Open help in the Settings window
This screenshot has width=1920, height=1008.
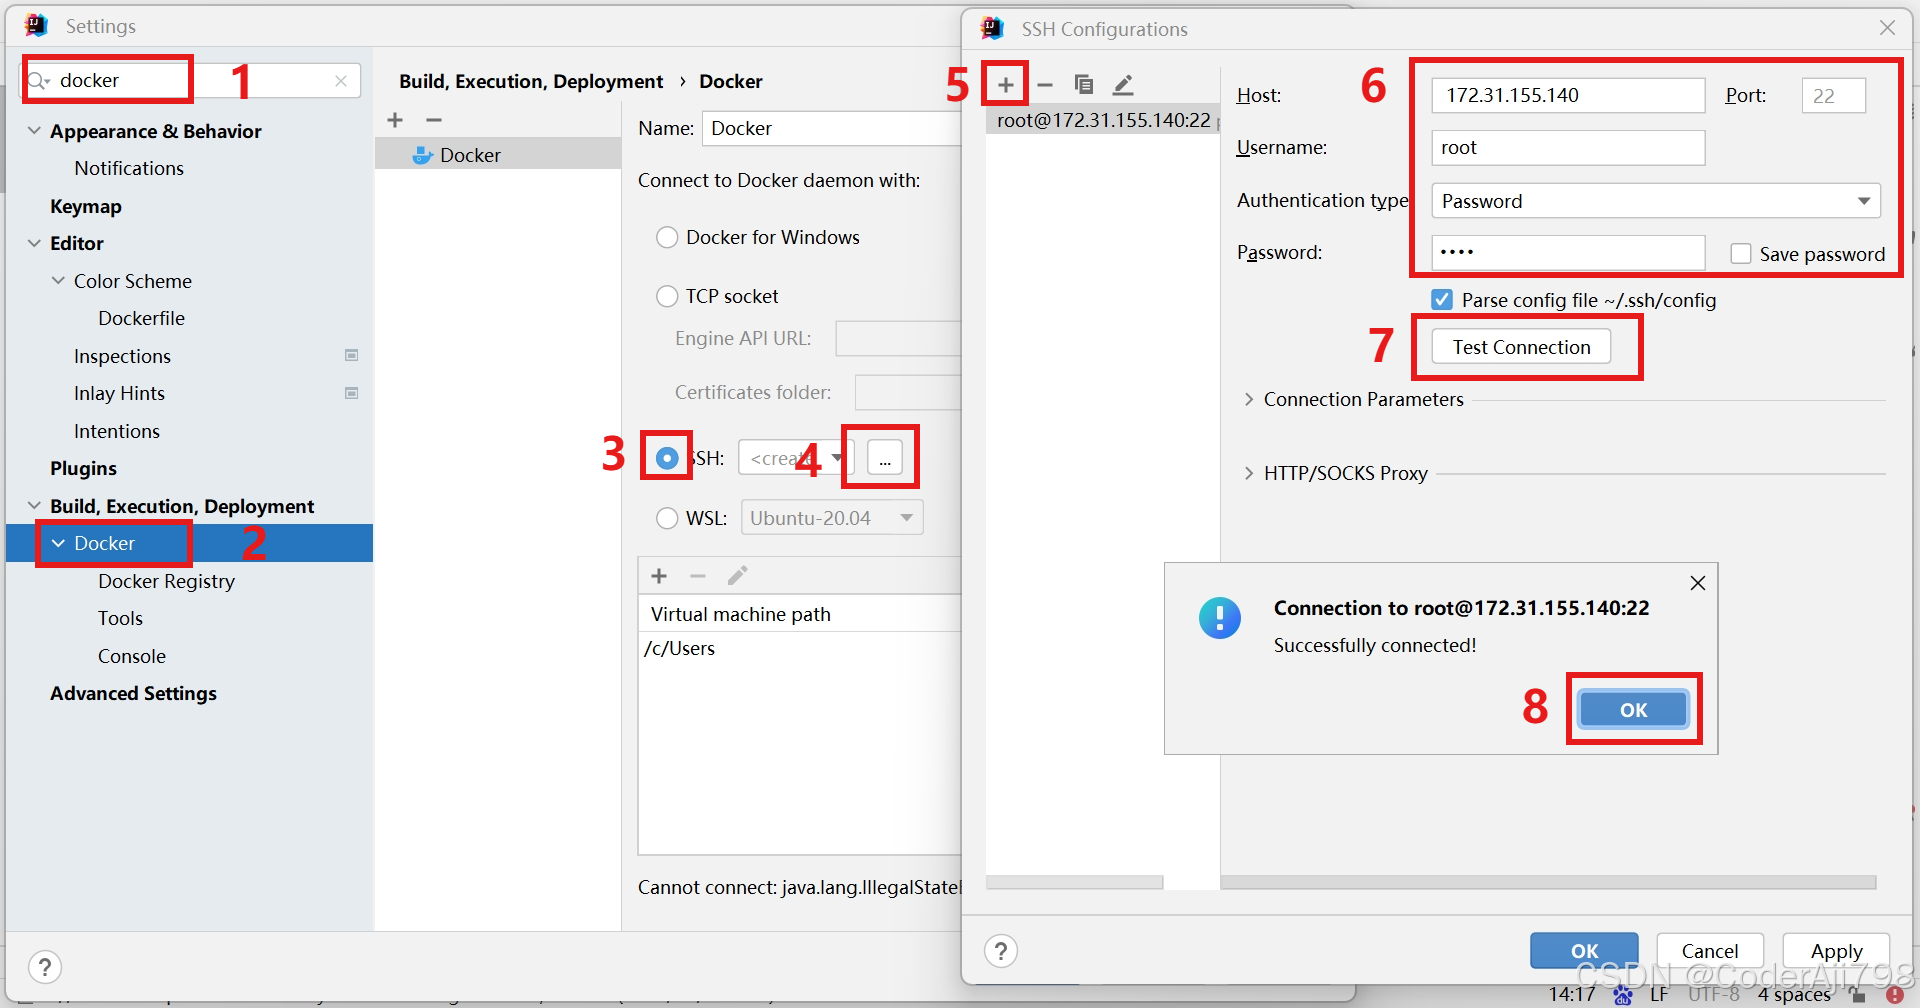pyautogui.click(x=45, y=967)
